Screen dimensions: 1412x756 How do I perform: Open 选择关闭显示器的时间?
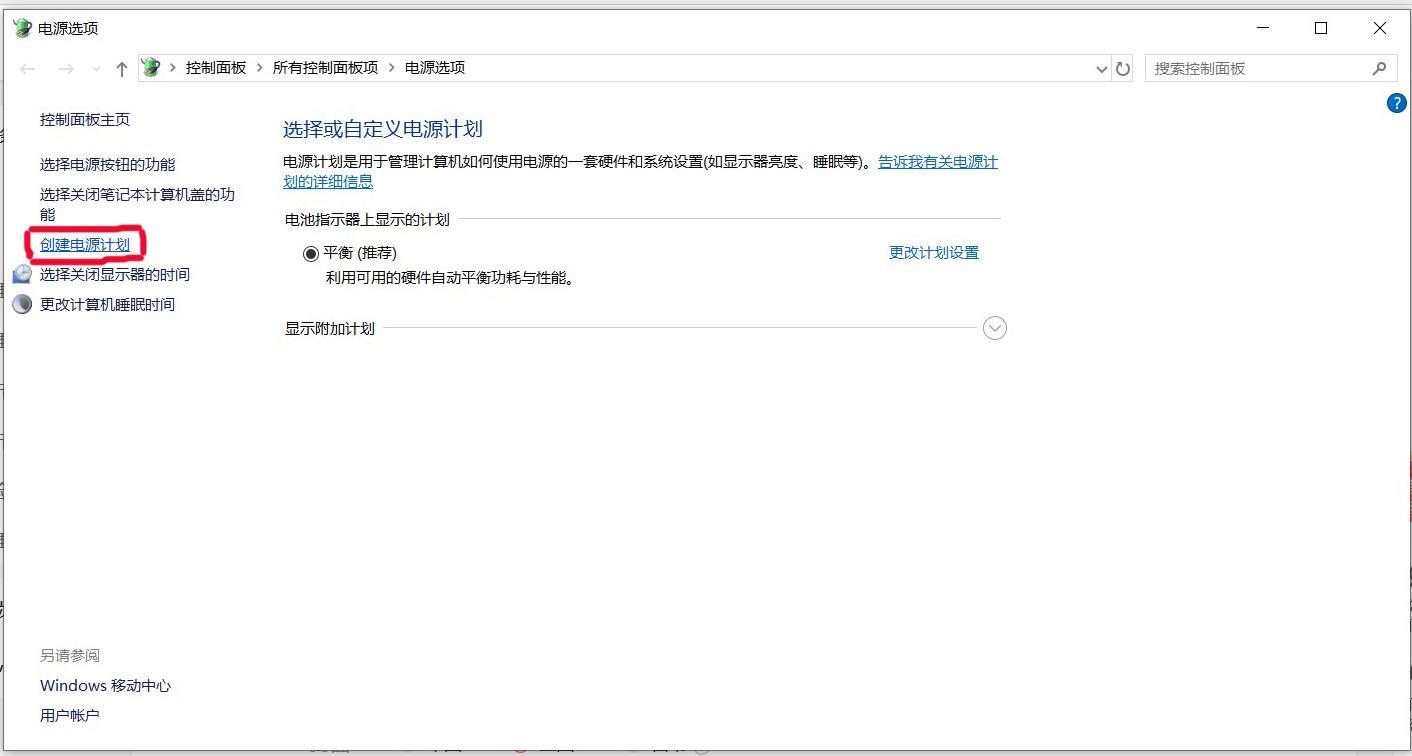[115, 274]
